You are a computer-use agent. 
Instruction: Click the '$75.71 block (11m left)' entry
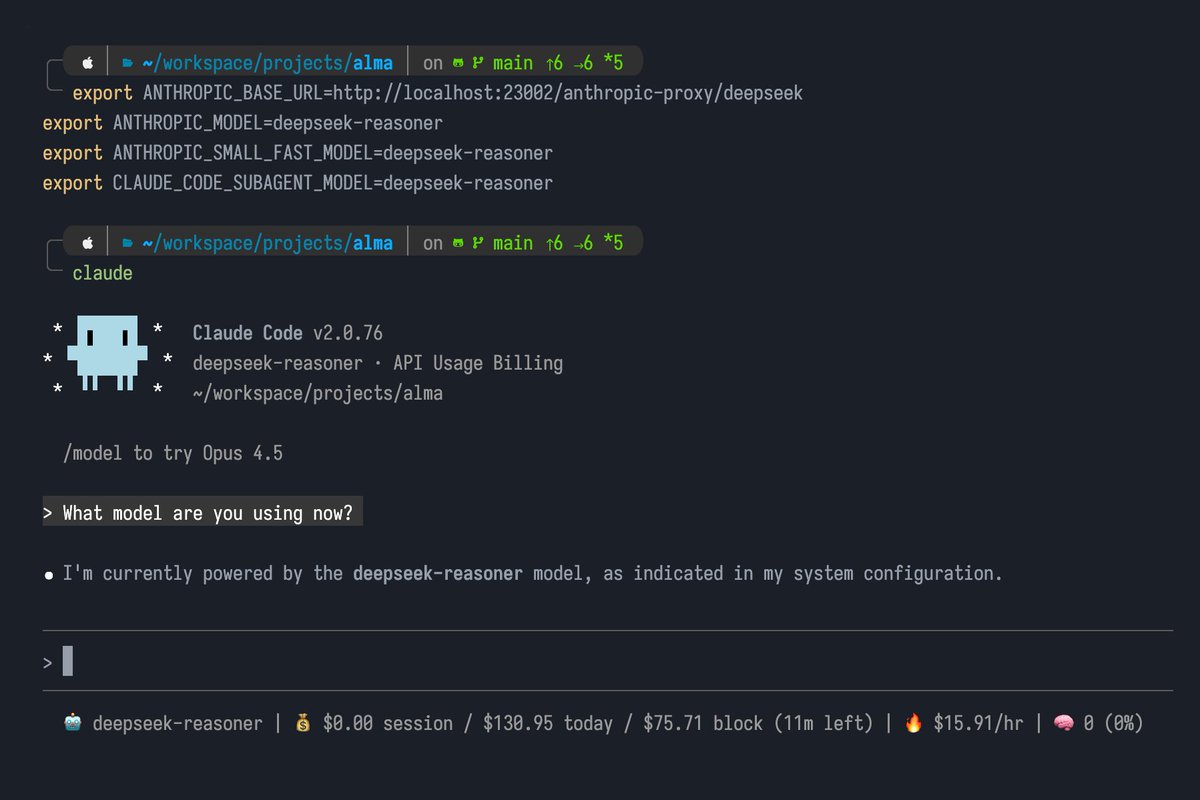point(758,723)
